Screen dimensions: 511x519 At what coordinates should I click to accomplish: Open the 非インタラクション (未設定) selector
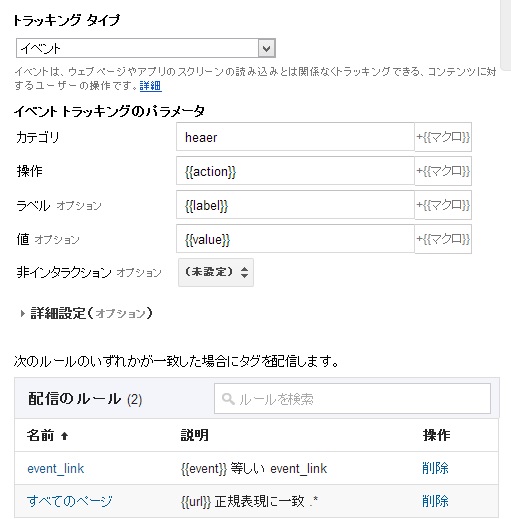216,272
